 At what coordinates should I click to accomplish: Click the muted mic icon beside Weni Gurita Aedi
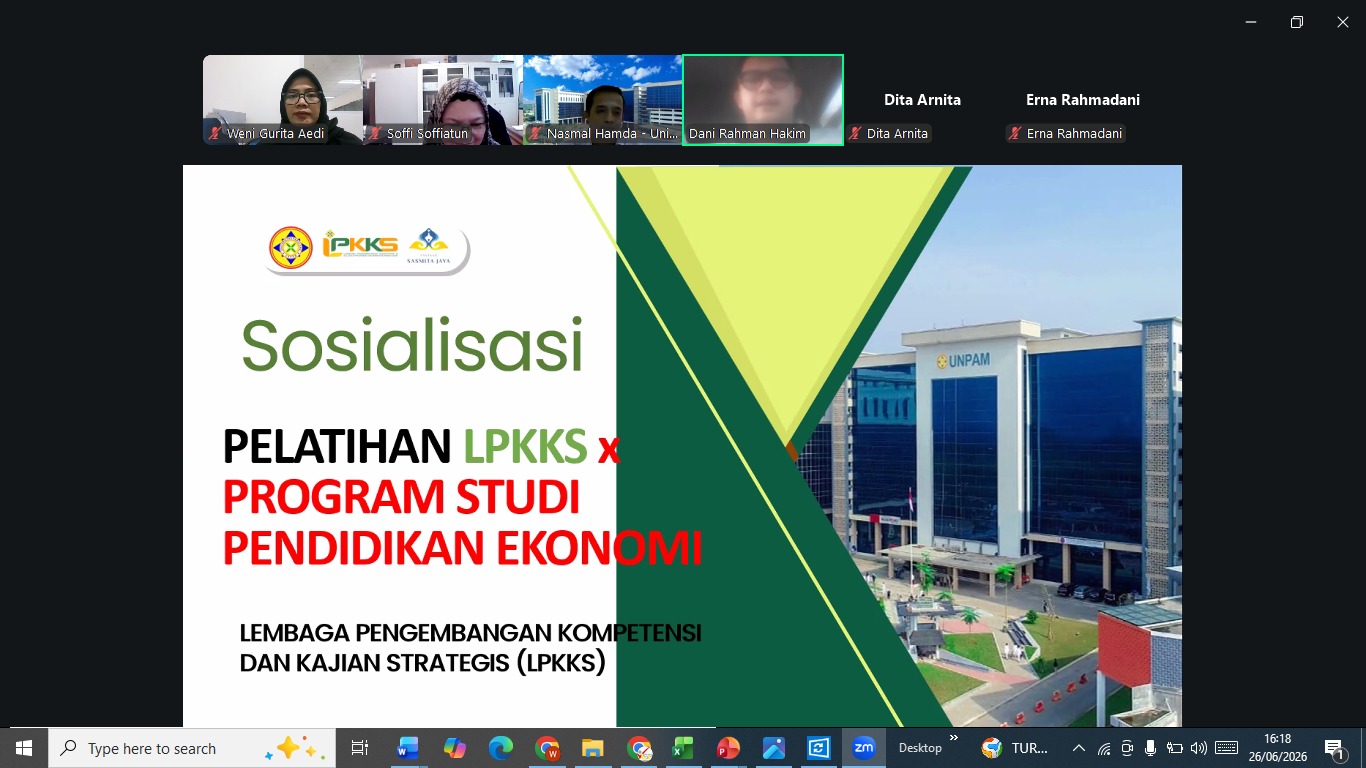pos(215,133)
